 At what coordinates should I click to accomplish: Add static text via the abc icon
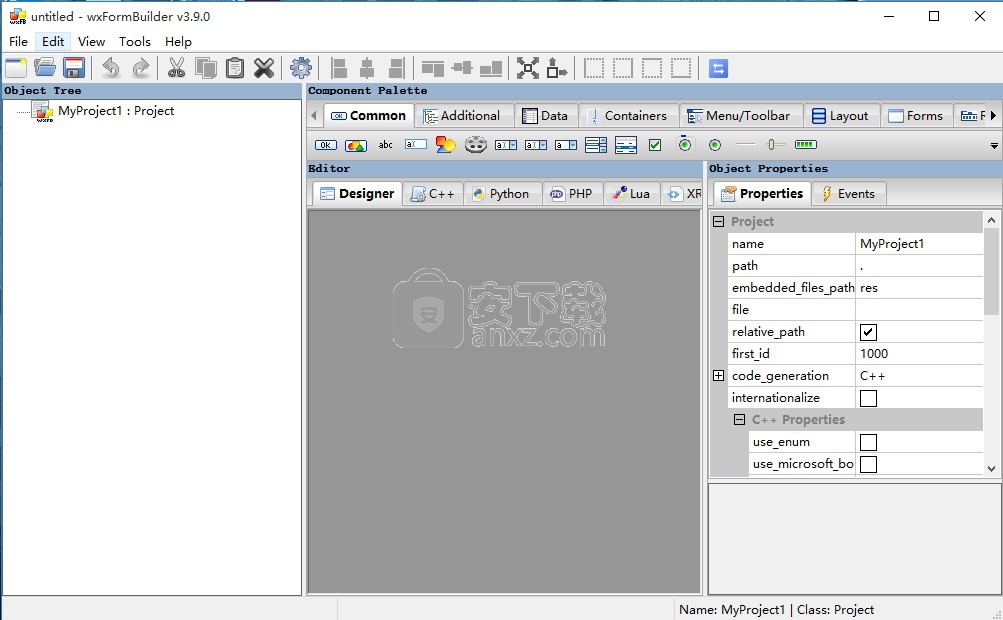click(x=385, y=145)
